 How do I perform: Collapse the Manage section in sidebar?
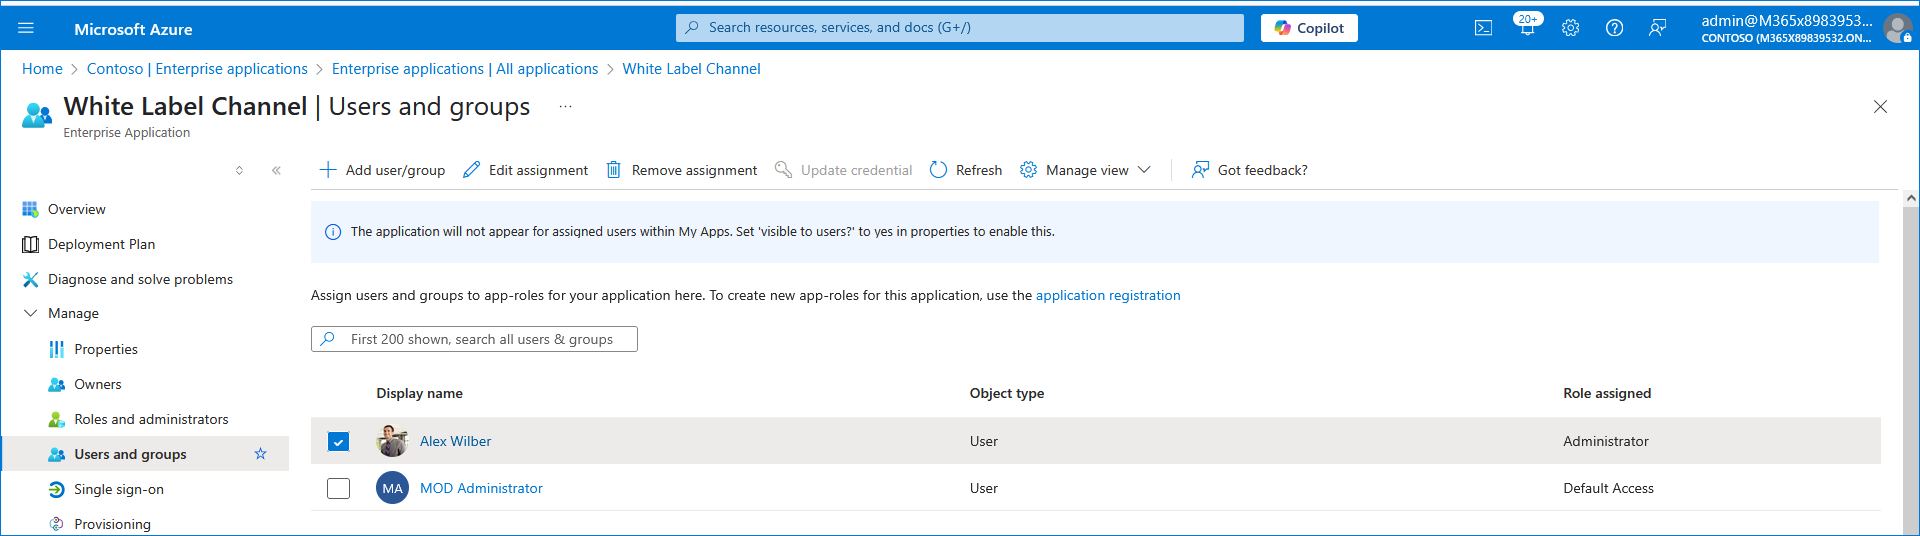[x=31, y=313]
